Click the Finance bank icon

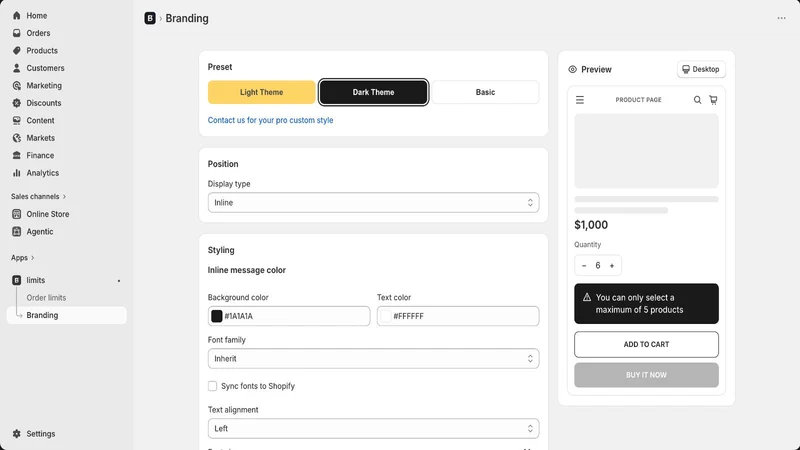point(16,155)
